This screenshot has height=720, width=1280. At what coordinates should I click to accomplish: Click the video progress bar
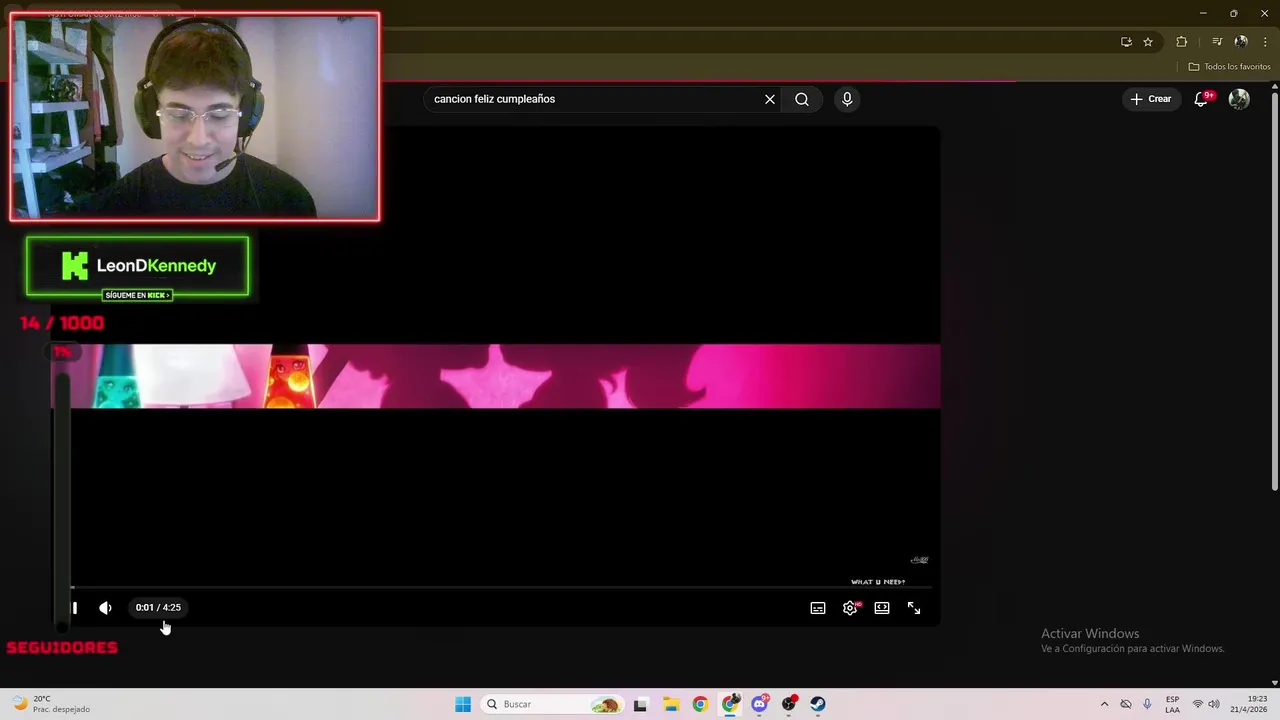[500, 588]
